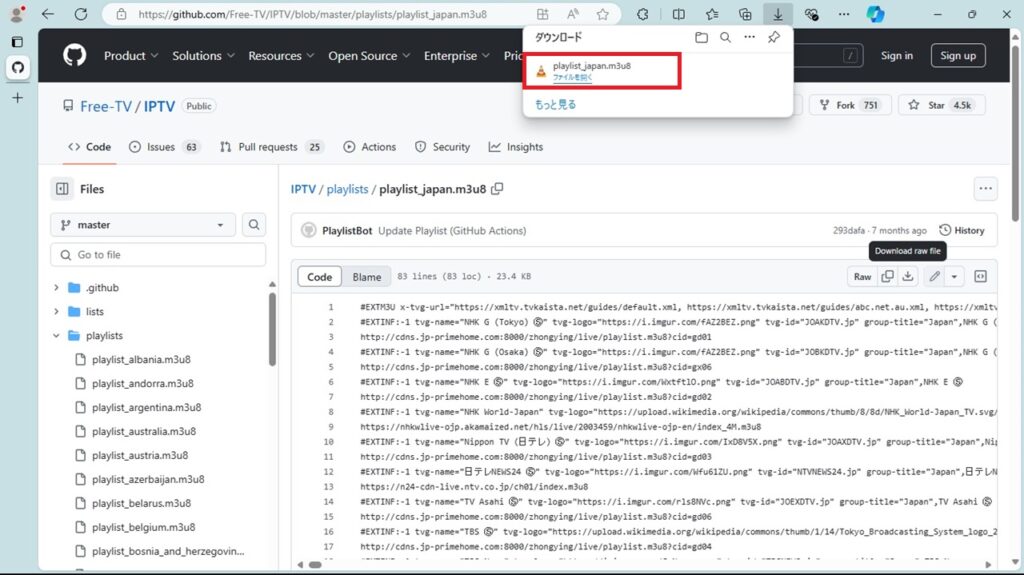1024x575 pixels.
Task: Open the master branch selector
Action: (142, 225)
